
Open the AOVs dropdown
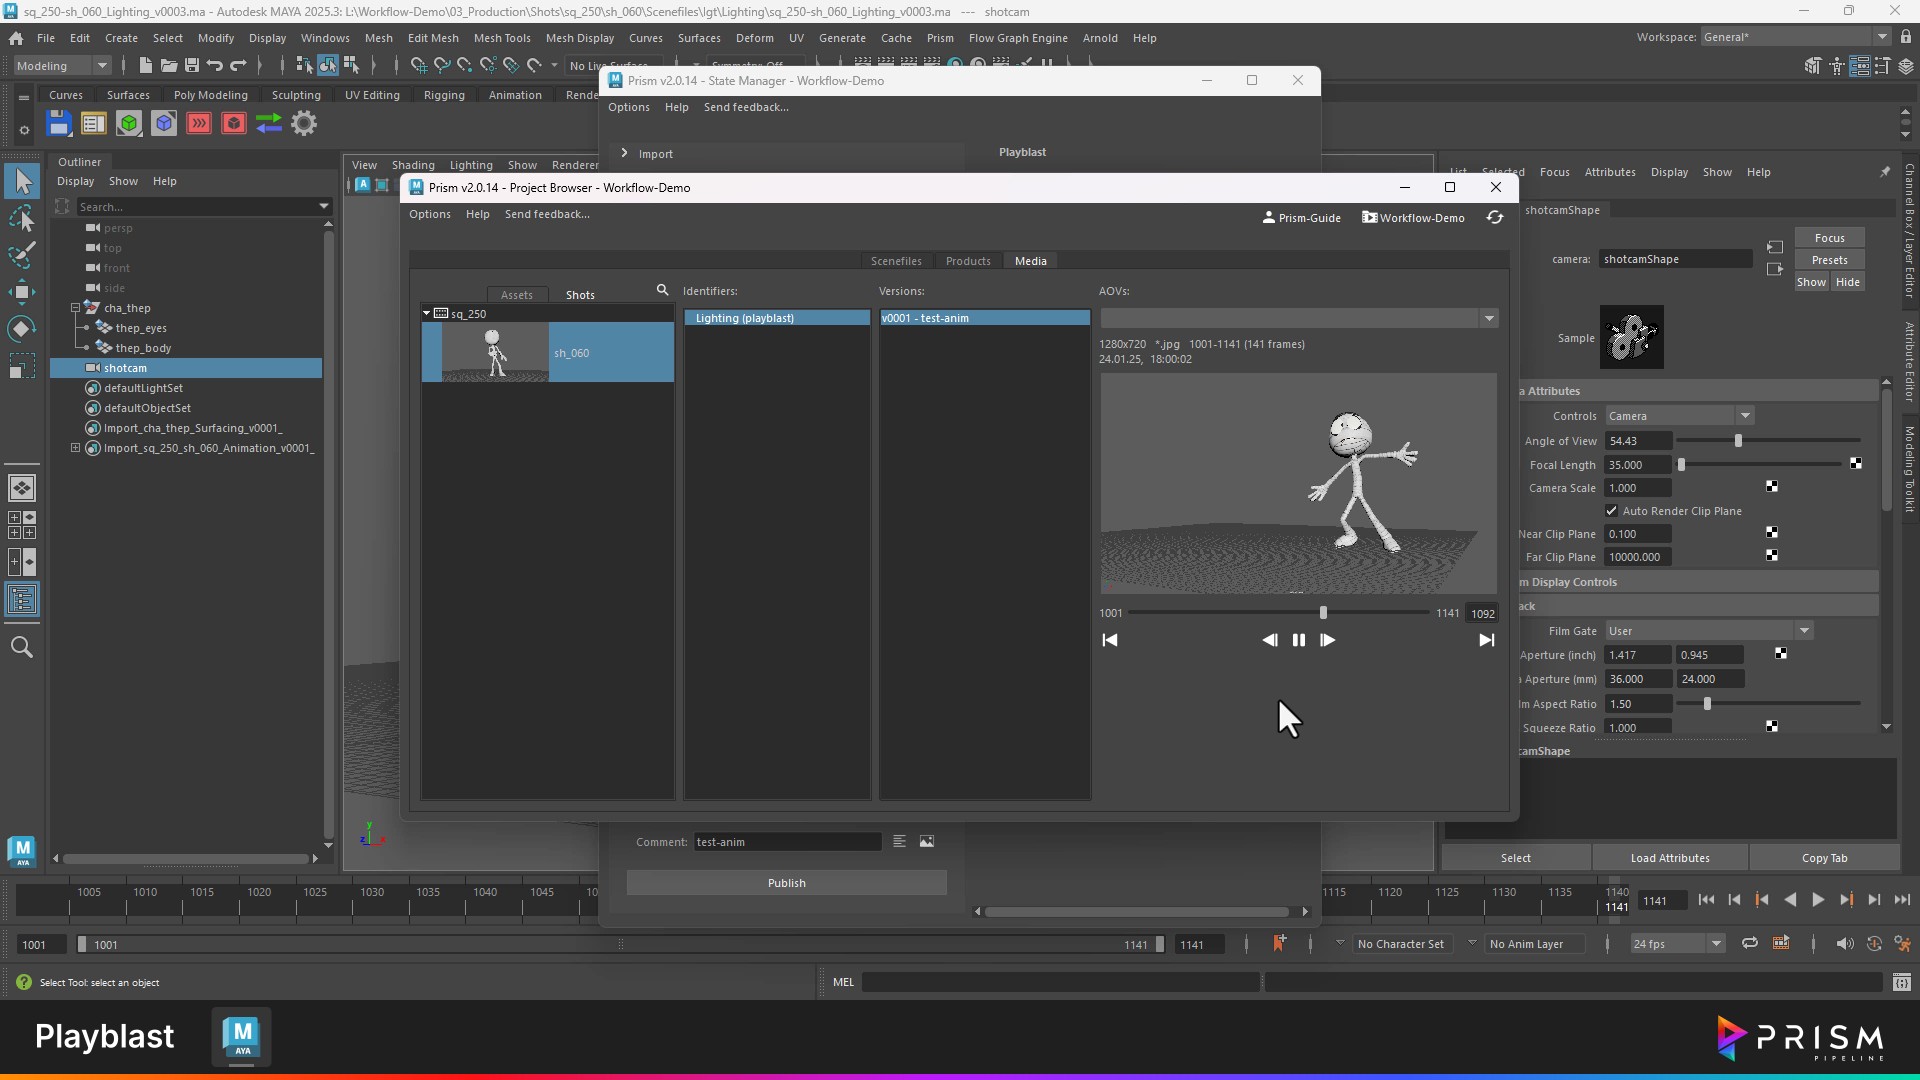pyautogui.click(x=1489, y=318)
